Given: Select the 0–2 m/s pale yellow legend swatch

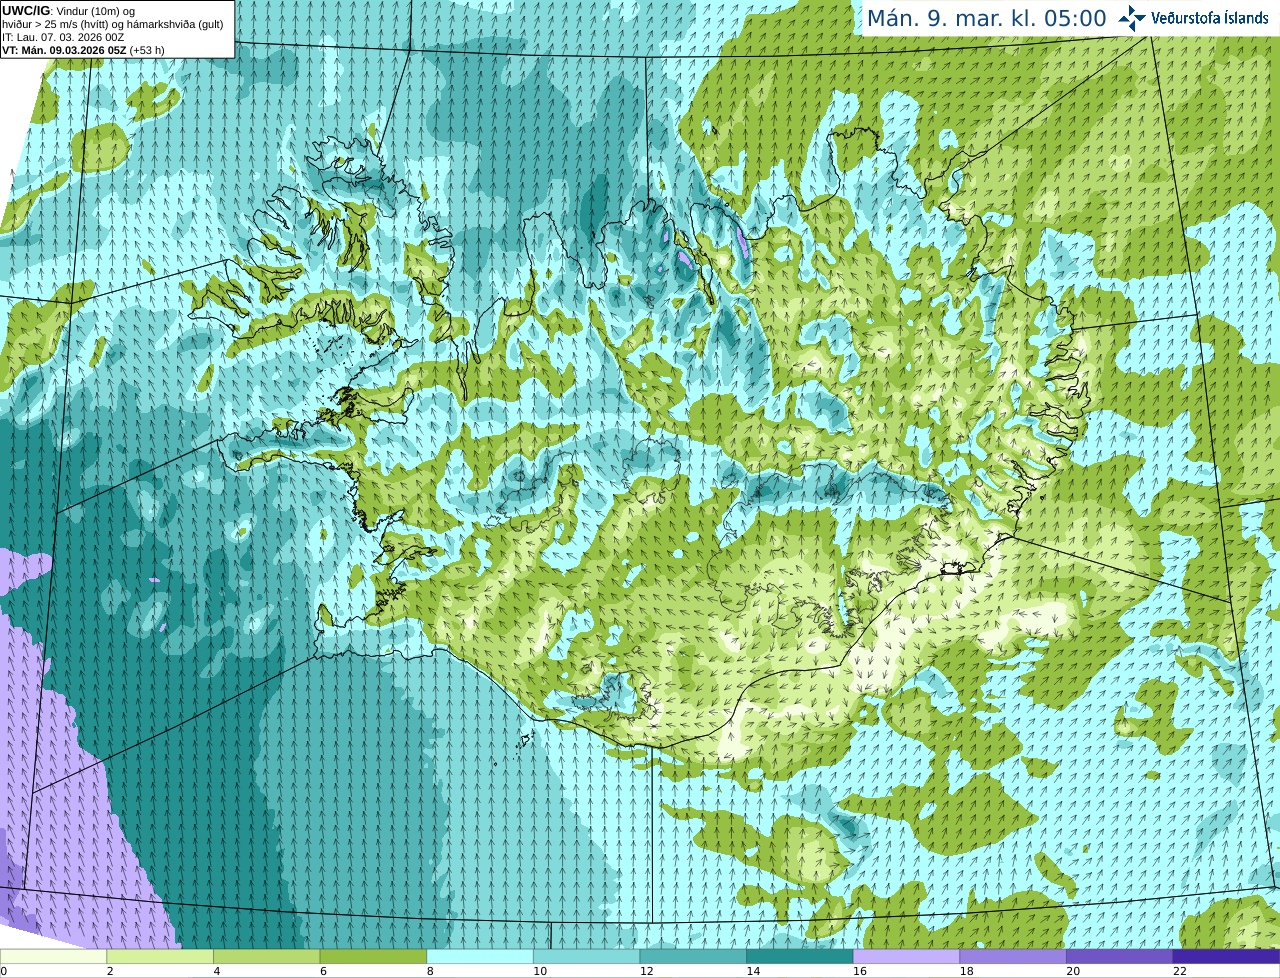Looking at the screenshot, I should click(x=53, y=956).
